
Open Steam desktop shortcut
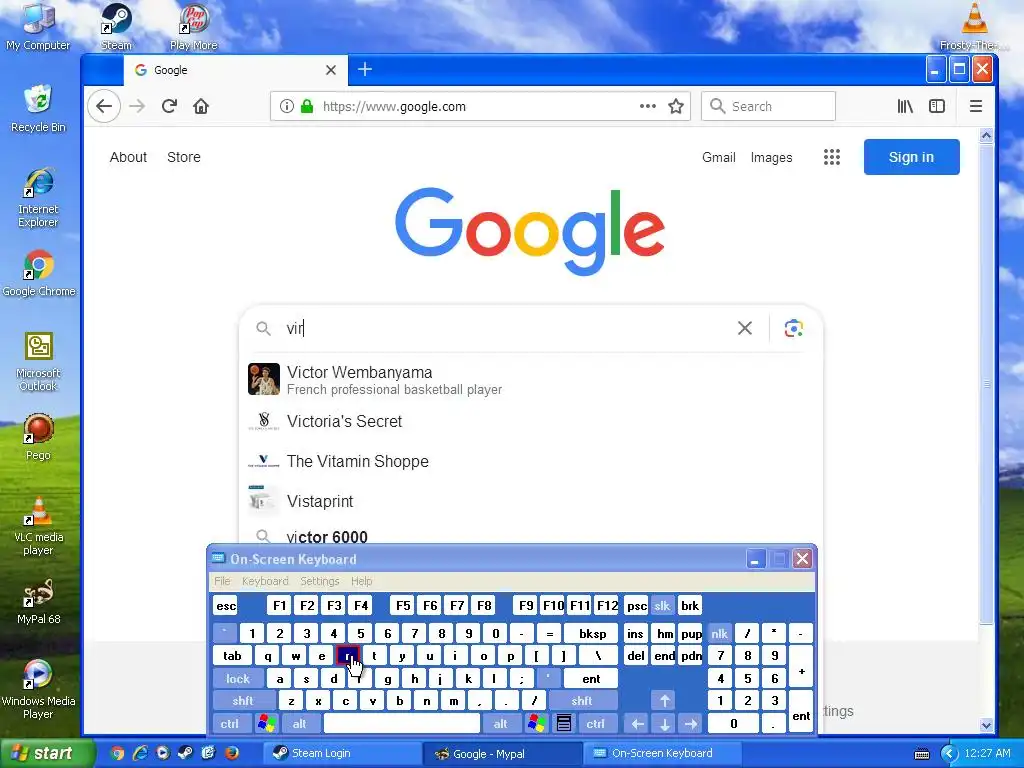tap(116, 26)
